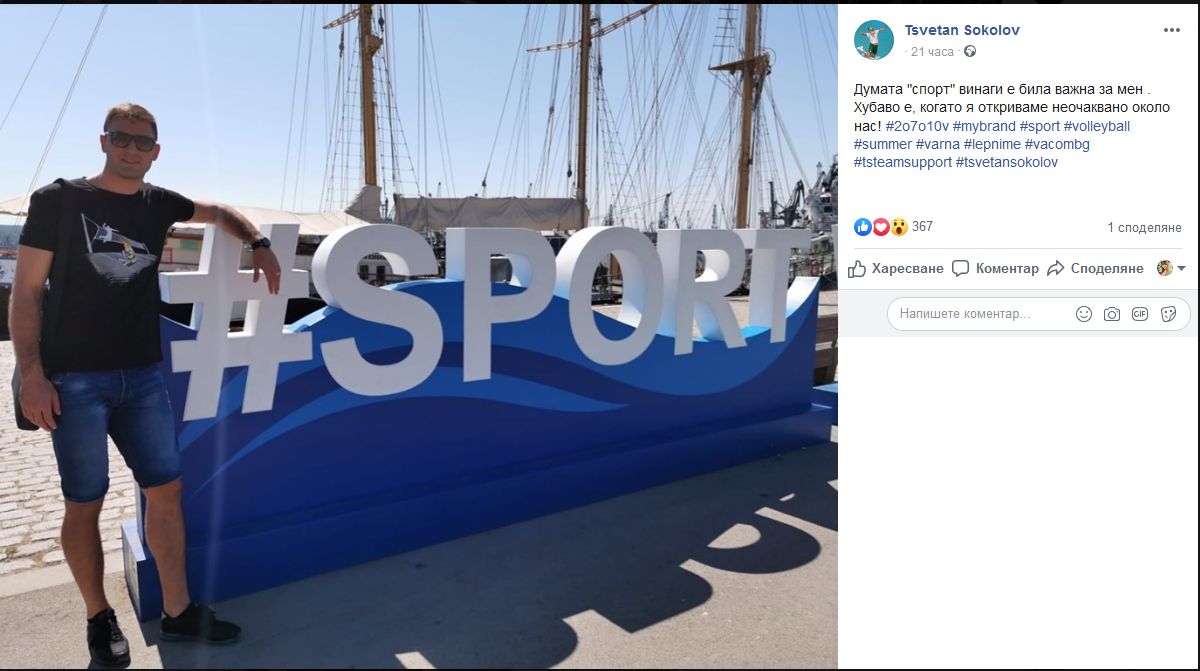Click the Wow face reaction icon

coord(899,227)
